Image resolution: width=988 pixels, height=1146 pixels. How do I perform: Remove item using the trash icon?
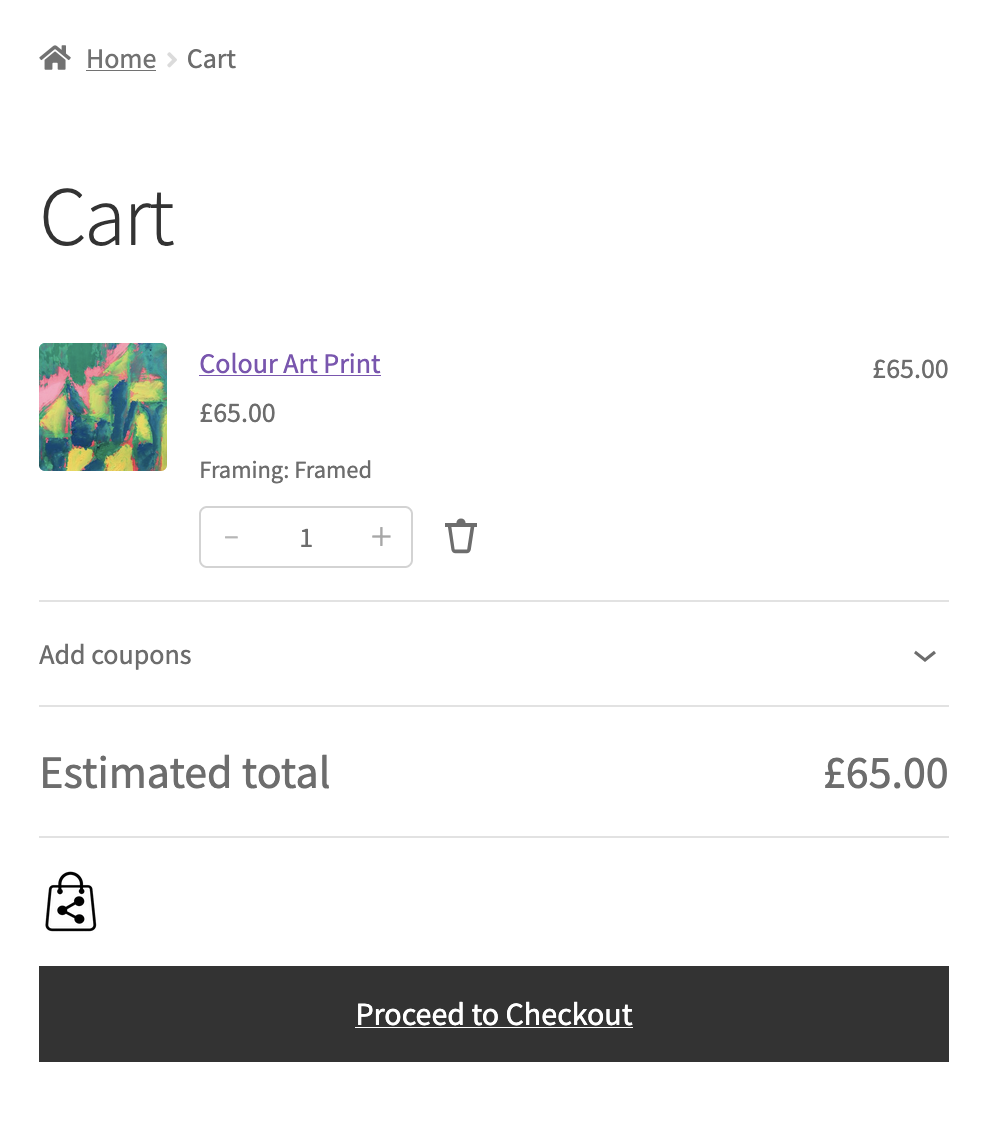click(x=460, y=536)
